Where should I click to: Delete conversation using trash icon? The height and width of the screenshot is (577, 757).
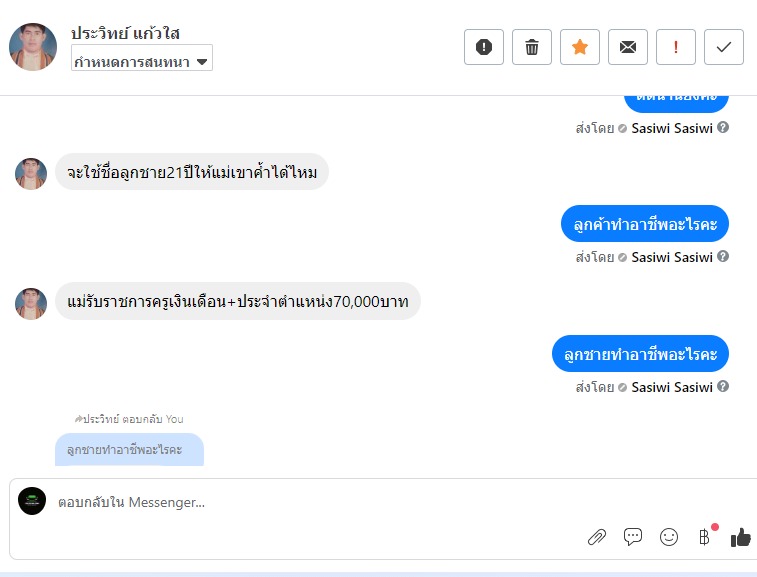coord(532,47)
